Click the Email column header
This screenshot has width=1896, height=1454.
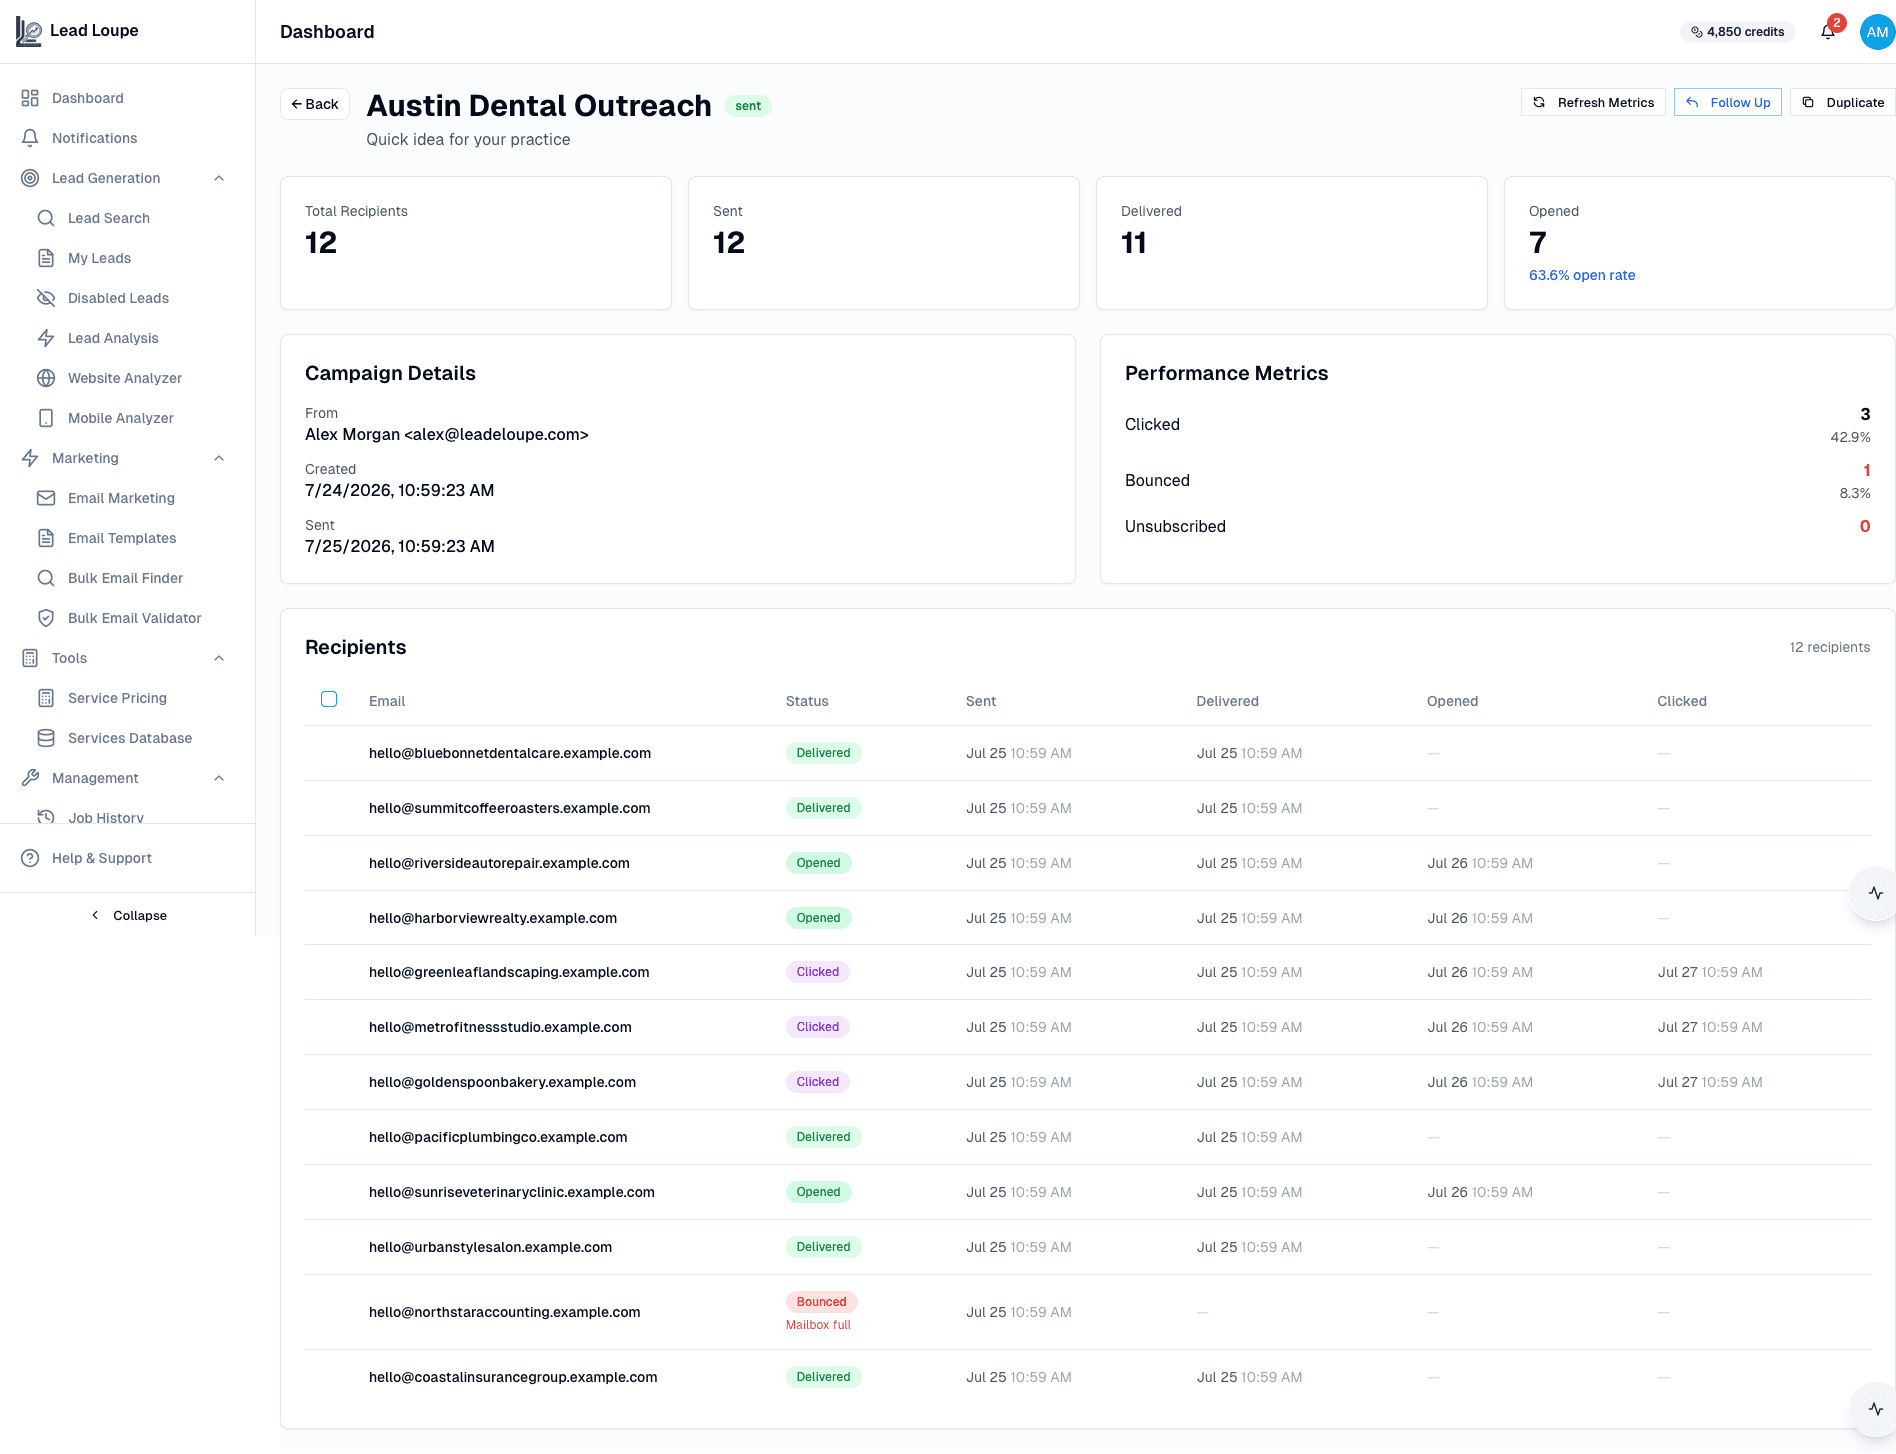coord(387,701)
